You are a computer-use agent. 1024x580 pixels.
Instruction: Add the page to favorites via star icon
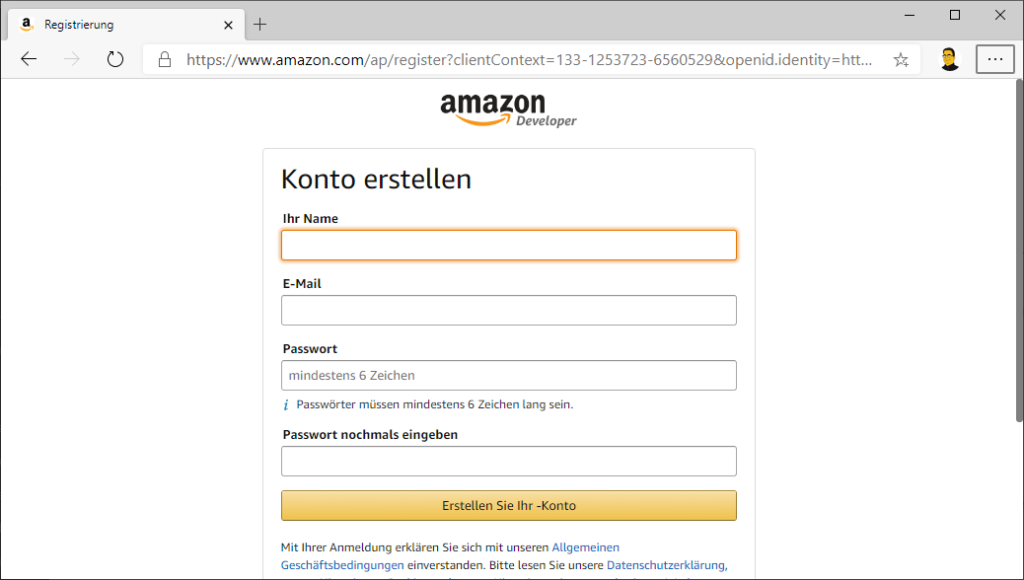click(899, 59)
